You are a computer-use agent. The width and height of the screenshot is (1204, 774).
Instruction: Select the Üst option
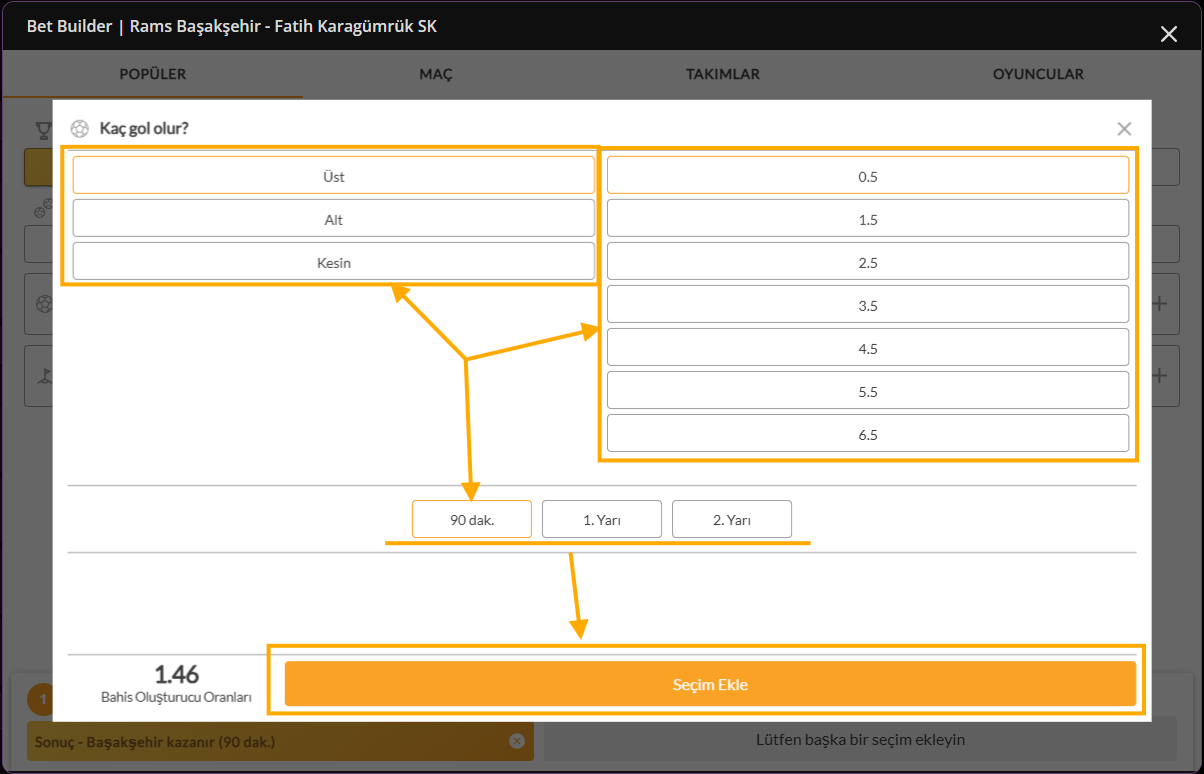point(334,176)
